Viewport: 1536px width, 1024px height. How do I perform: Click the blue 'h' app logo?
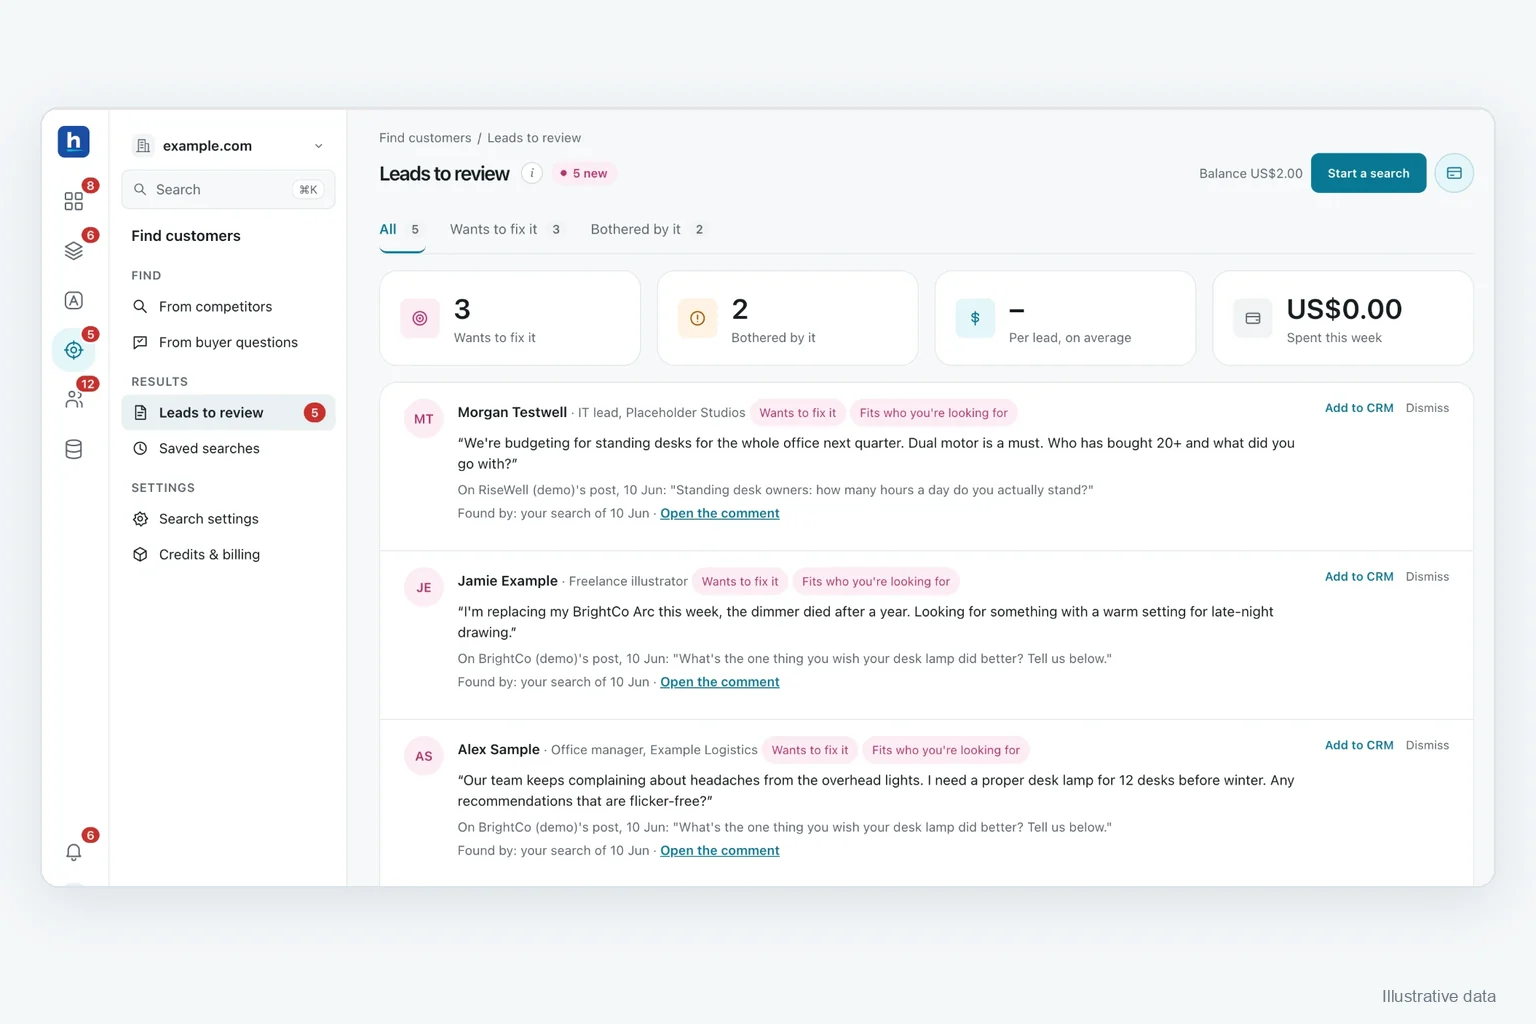tap(74, 142)
